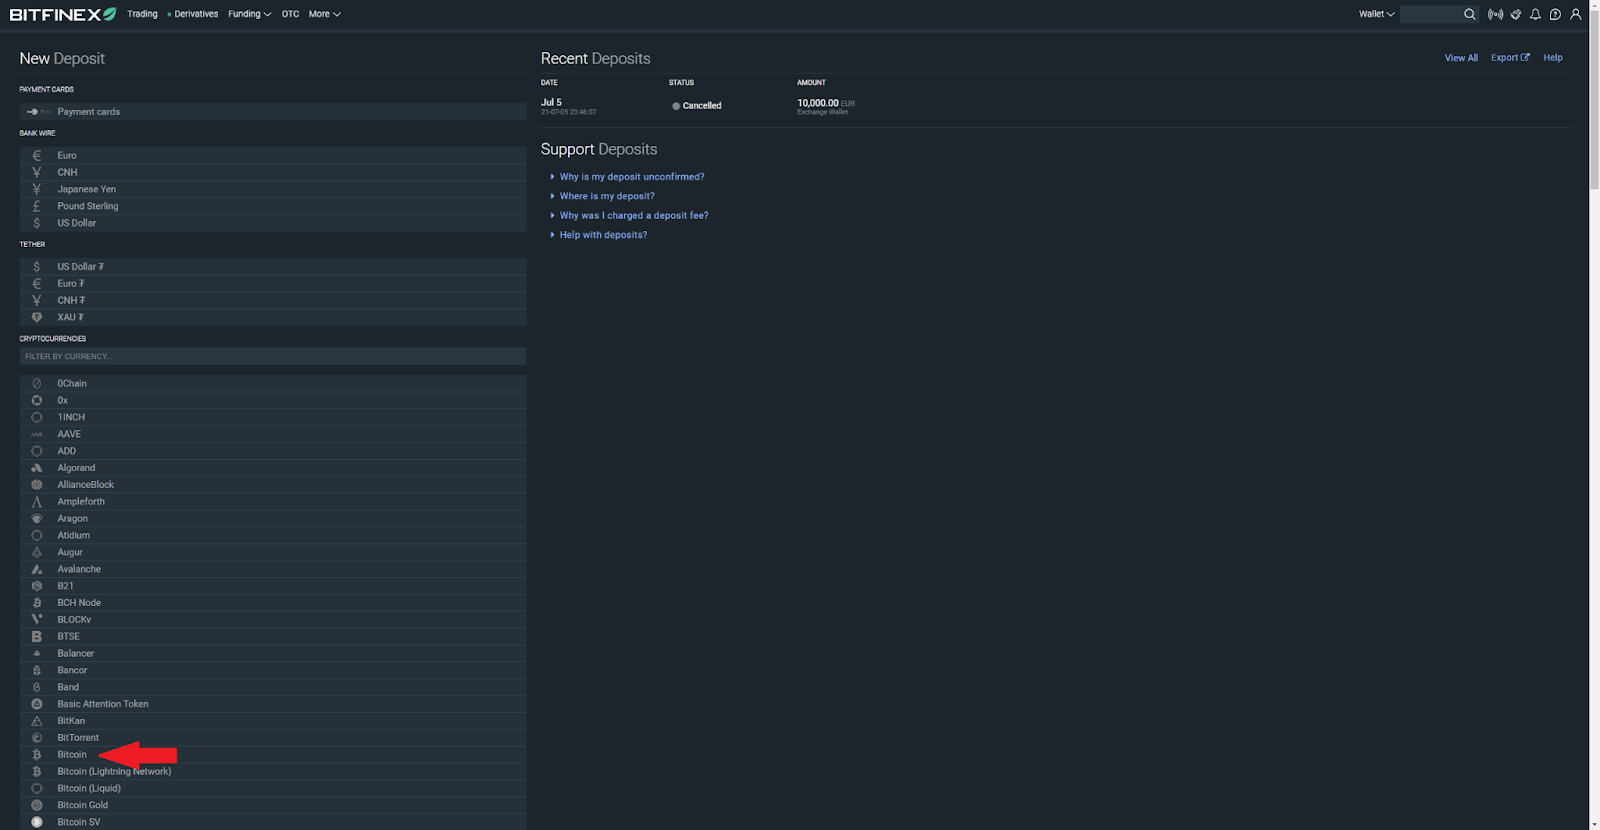
Task: Click the 0Chain coin icon
Action: pyautogui.click(x=37, y=384)
